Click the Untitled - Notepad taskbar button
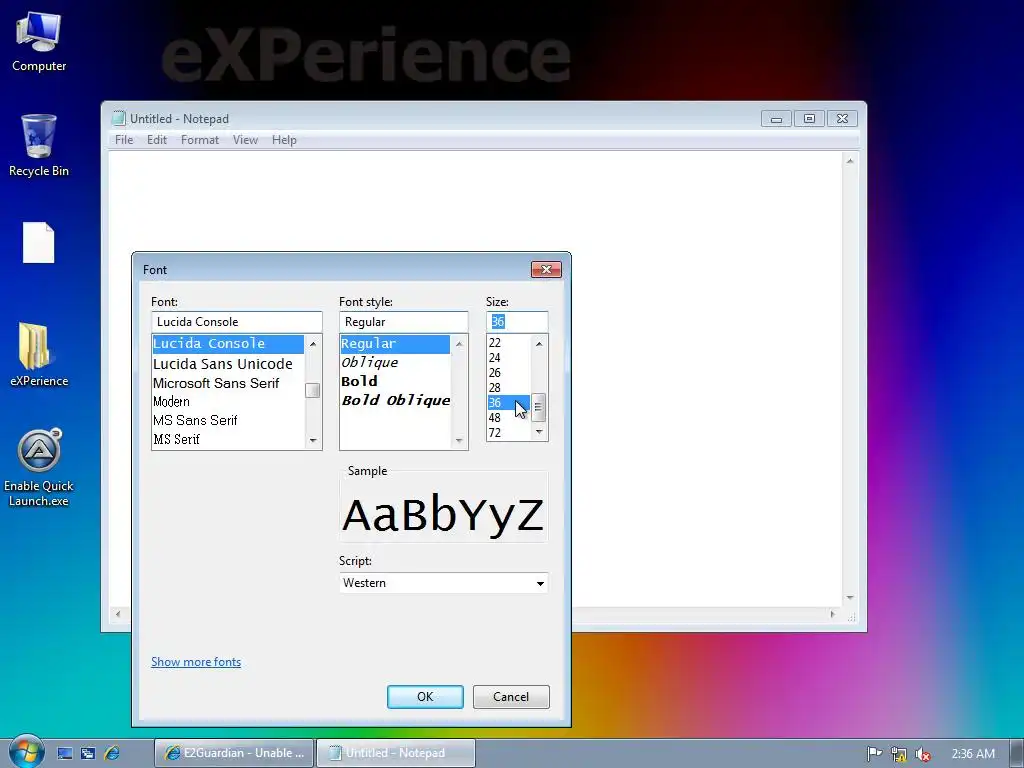This screenshot has height=768, width=1024. click(396, 753)
